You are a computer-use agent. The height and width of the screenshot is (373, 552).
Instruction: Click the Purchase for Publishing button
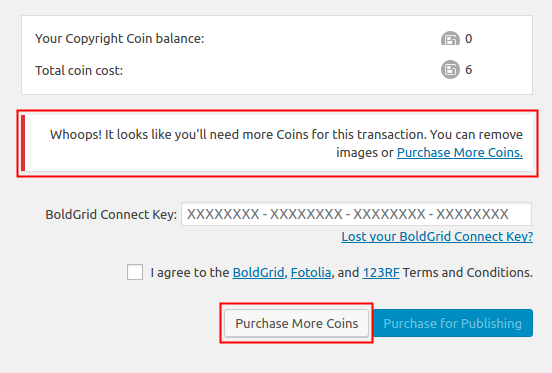click(x=453, y=323)
